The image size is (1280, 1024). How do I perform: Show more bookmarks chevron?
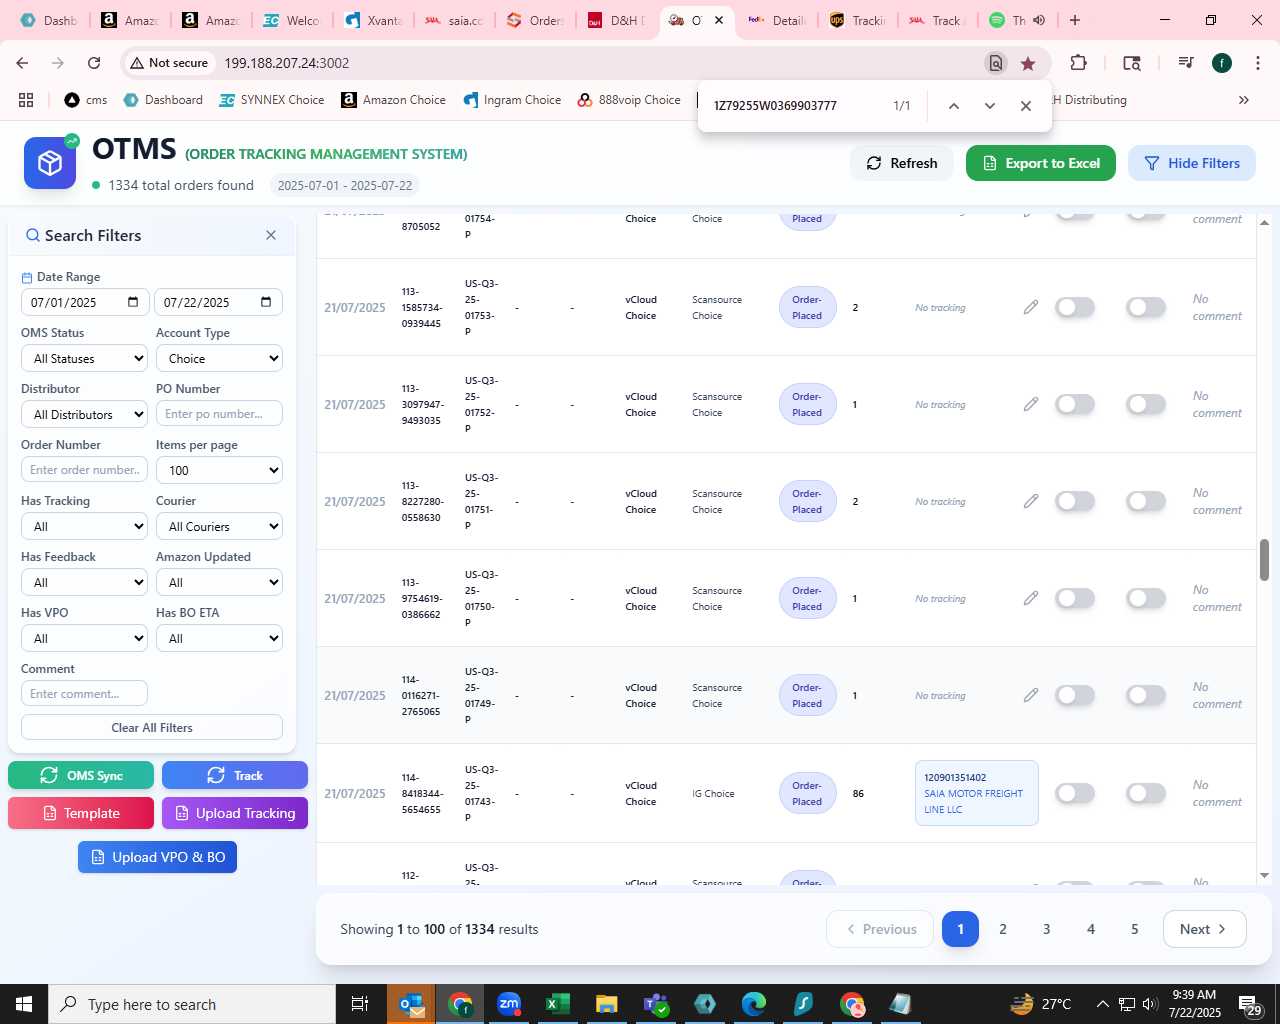point(1244,100)
